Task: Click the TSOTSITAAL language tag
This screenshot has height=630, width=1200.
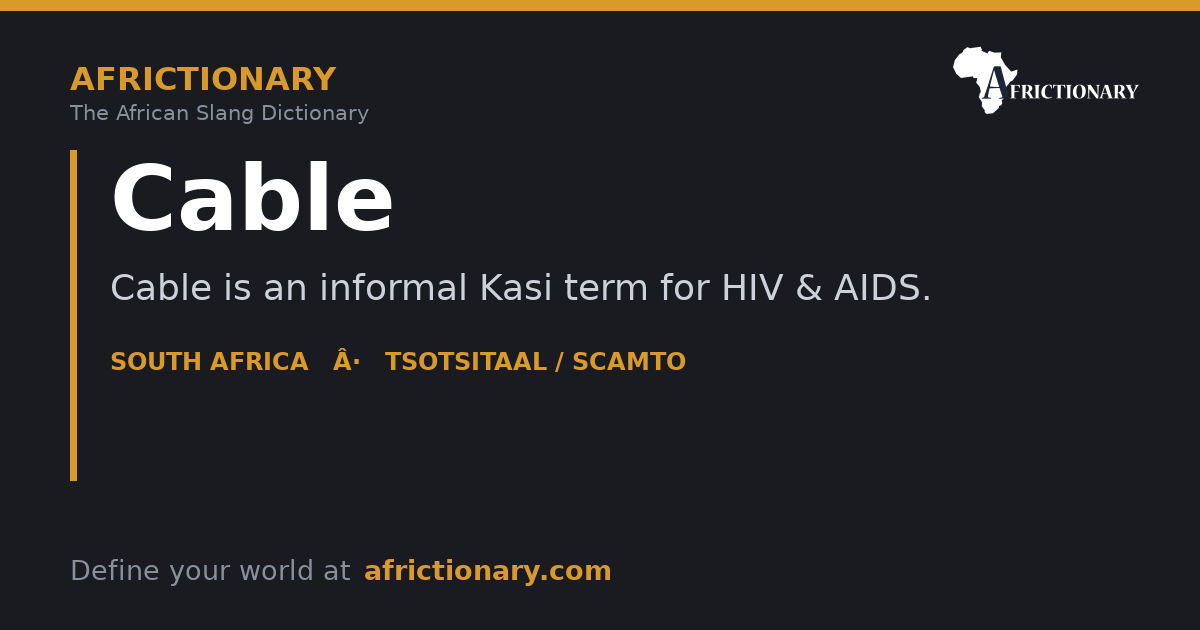Action: [466, 363]
